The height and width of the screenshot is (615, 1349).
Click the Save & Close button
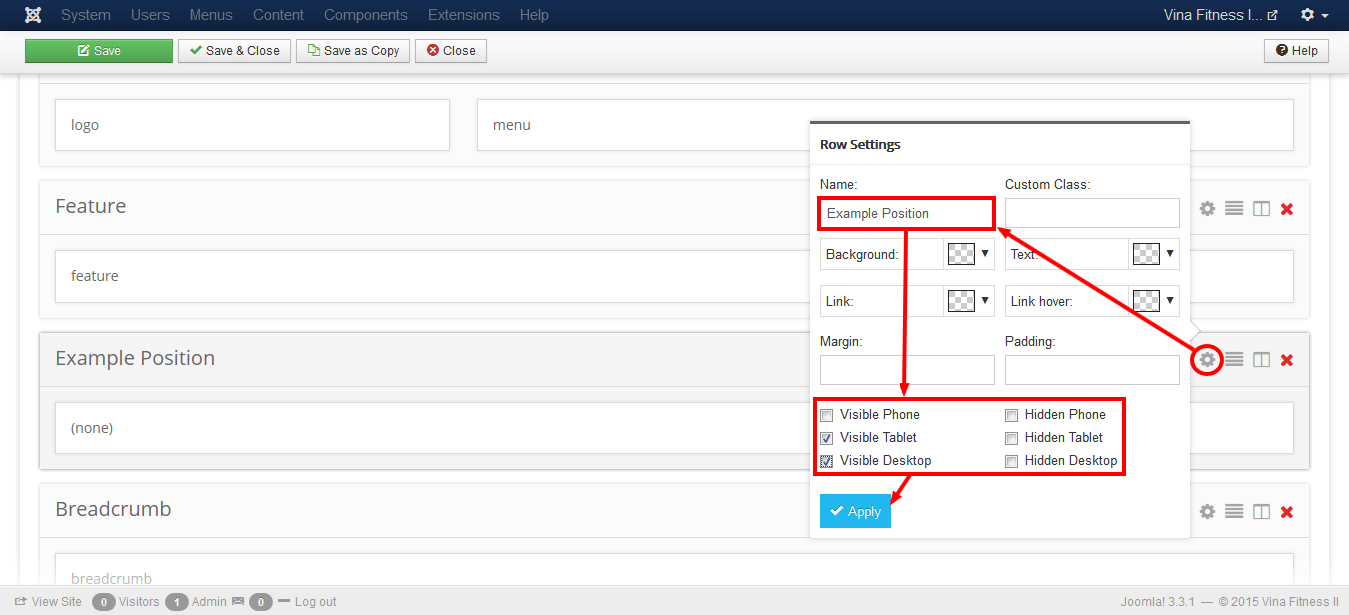235,51
